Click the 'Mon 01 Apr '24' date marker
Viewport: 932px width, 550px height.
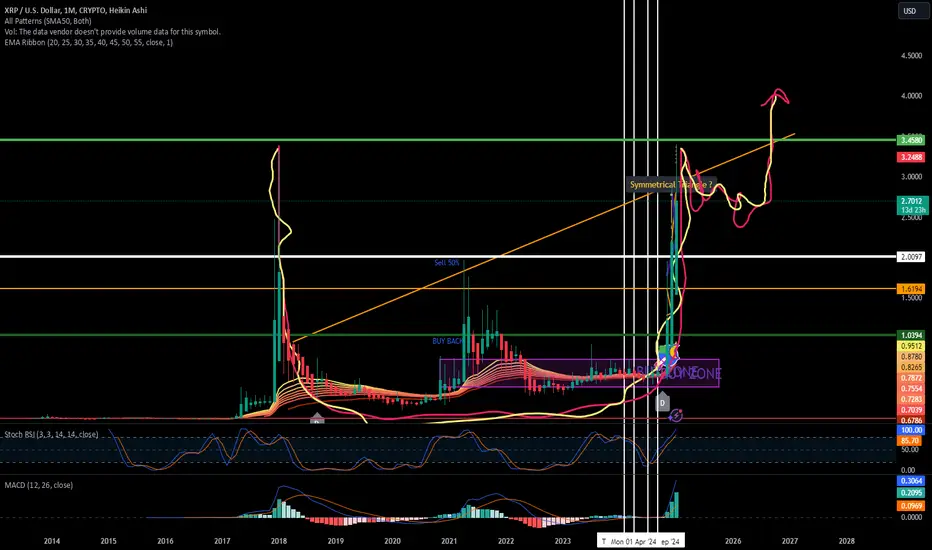(633, 542)
